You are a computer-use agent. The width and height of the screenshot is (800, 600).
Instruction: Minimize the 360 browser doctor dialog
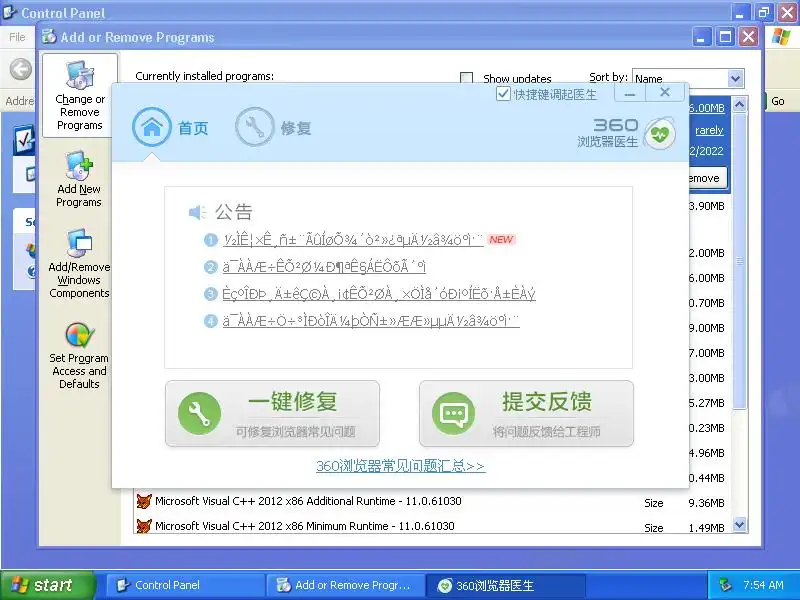click(x=630, y=93)
